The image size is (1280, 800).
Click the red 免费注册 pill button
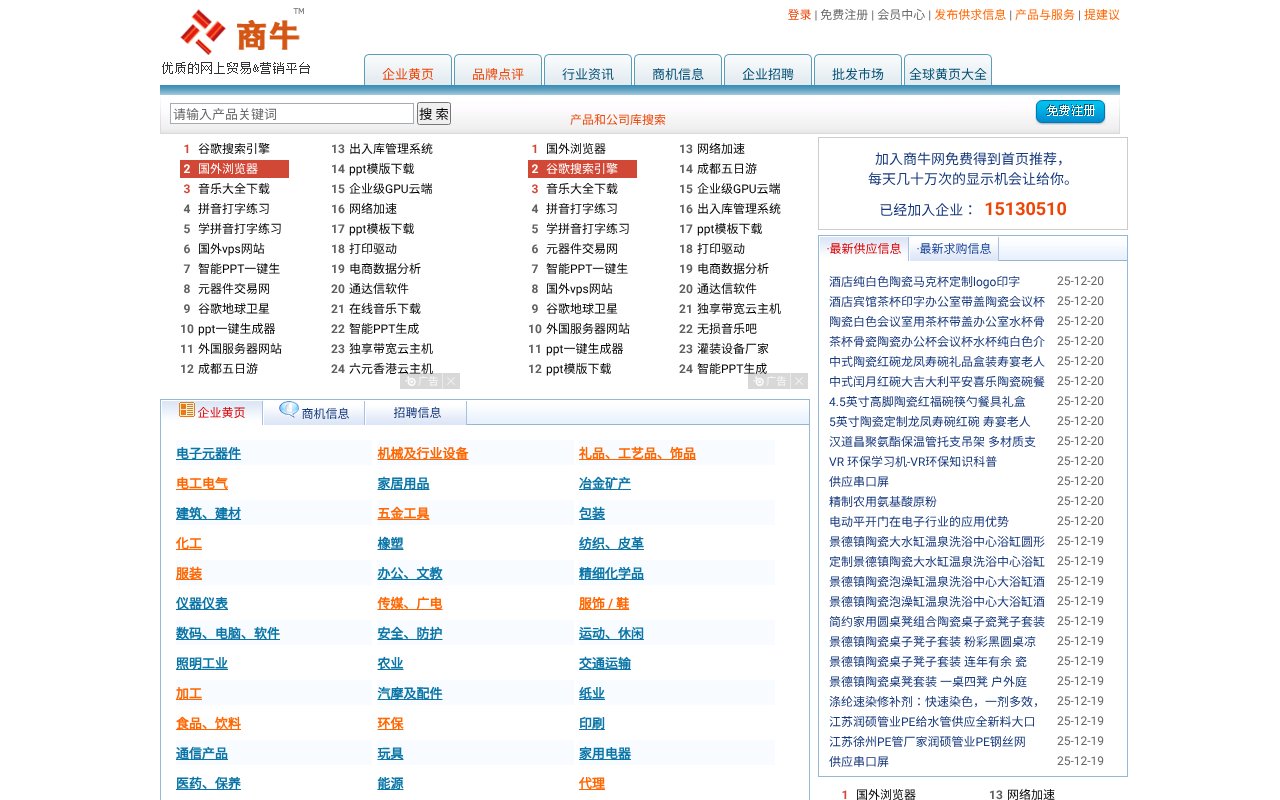1069,112
